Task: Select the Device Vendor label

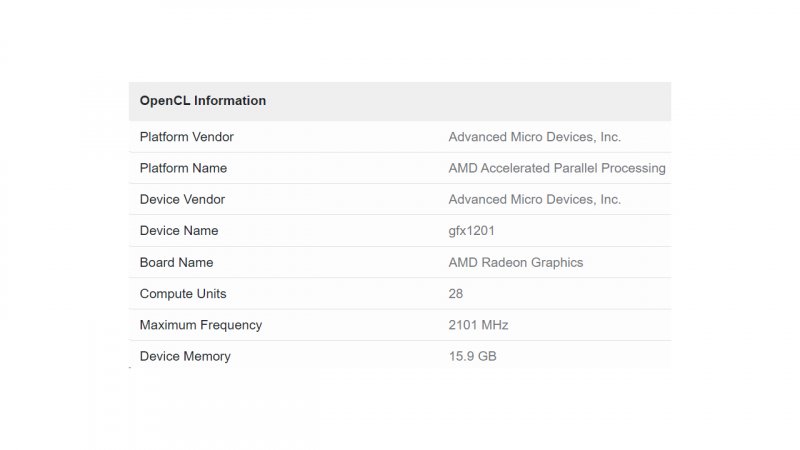Action: coord(182,199)
